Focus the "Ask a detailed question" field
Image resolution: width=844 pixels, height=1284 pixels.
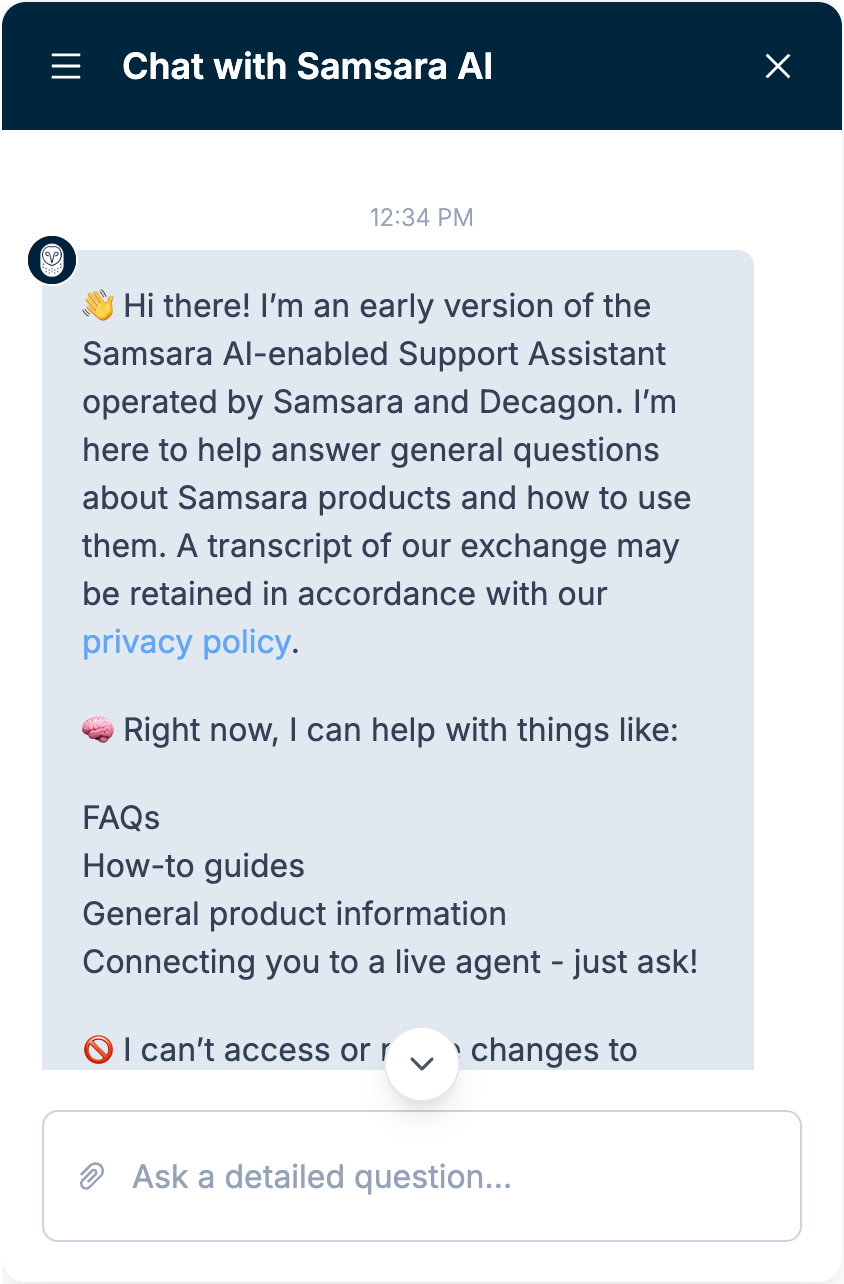tap(450, 1176)
